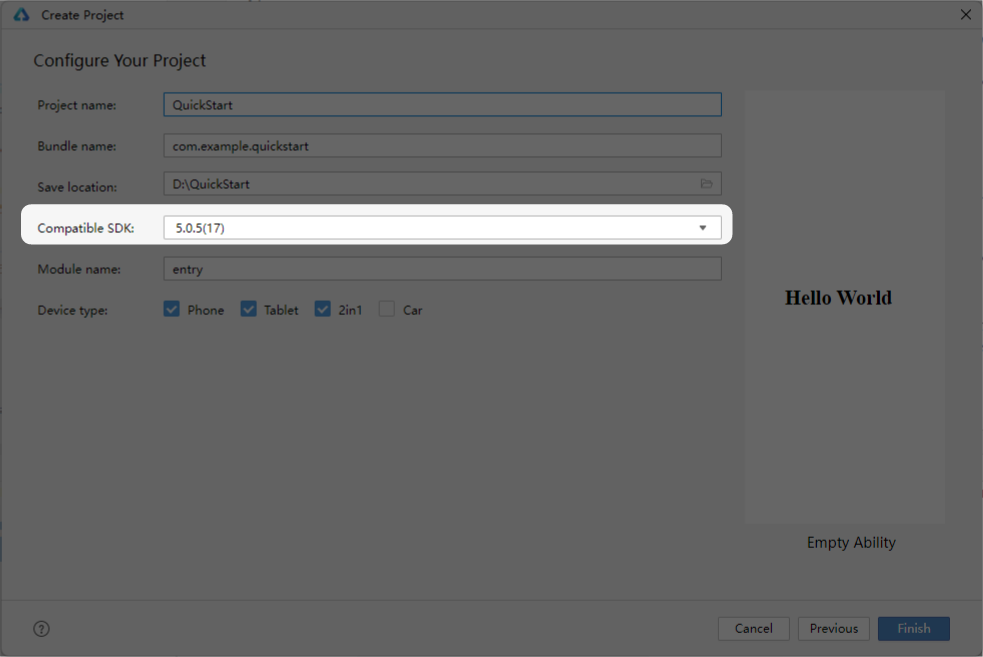Open the help question mark icon
This screenshot has height=657, width=983.
tap(41, 629)
